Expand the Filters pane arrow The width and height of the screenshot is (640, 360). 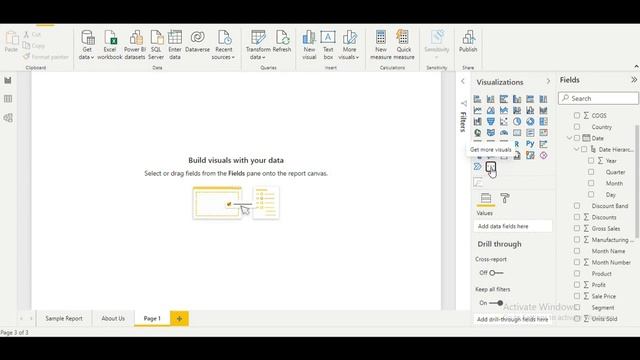pos(463,81)
